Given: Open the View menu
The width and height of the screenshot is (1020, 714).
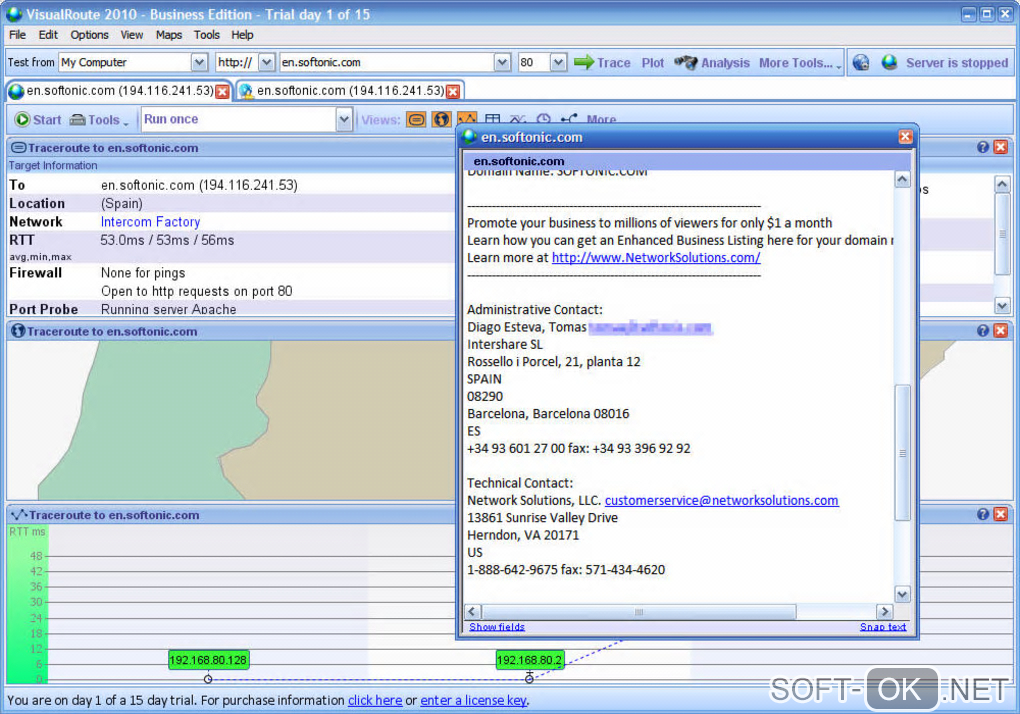Looking at the screenshot, I should pyautogui.click(x=131, y=35).
